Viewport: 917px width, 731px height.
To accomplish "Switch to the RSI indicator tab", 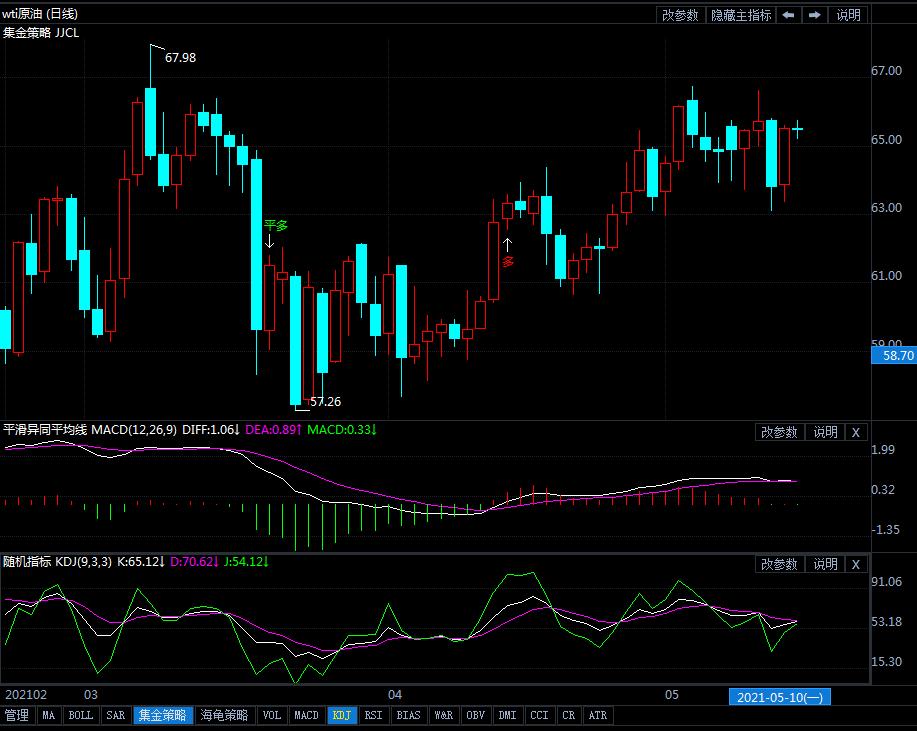I will [x=373, y=716].
